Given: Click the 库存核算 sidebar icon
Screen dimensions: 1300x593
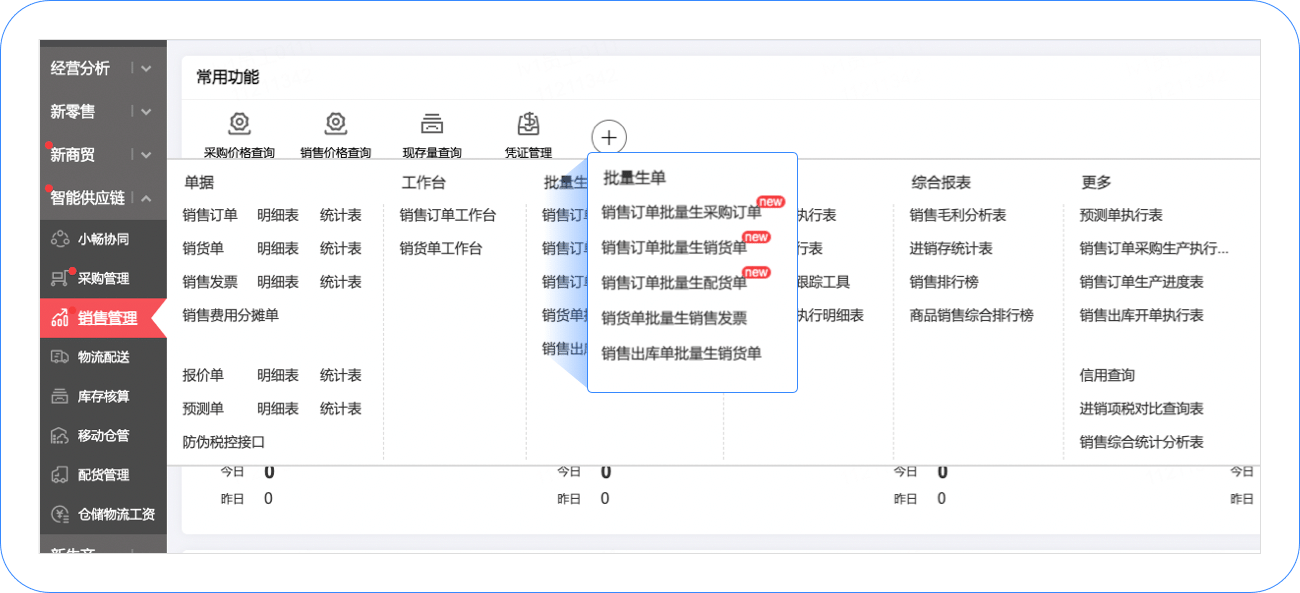Looking at the screenshot, I should pos(59,396).
